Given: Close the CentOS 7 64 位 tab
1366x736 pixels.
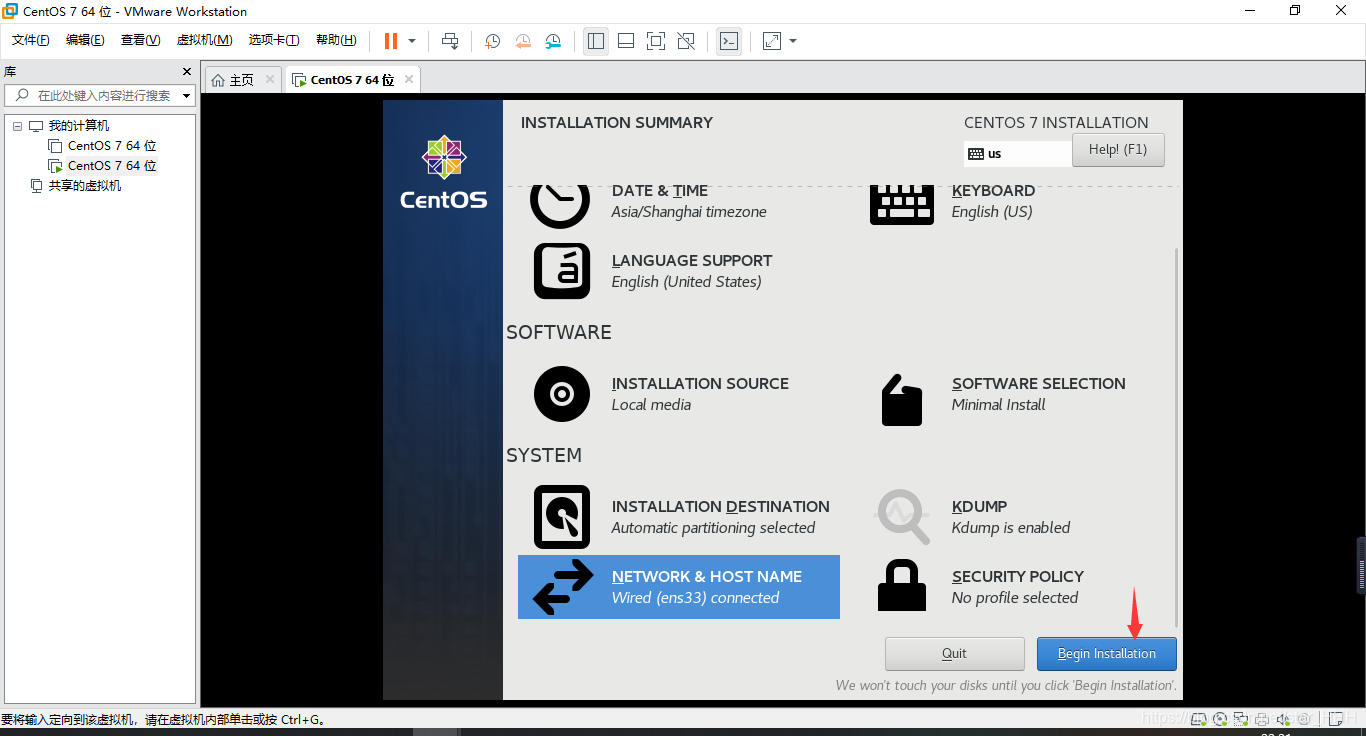Looking at the screenshot, I should pyautogui.click(x=408, y=79).
